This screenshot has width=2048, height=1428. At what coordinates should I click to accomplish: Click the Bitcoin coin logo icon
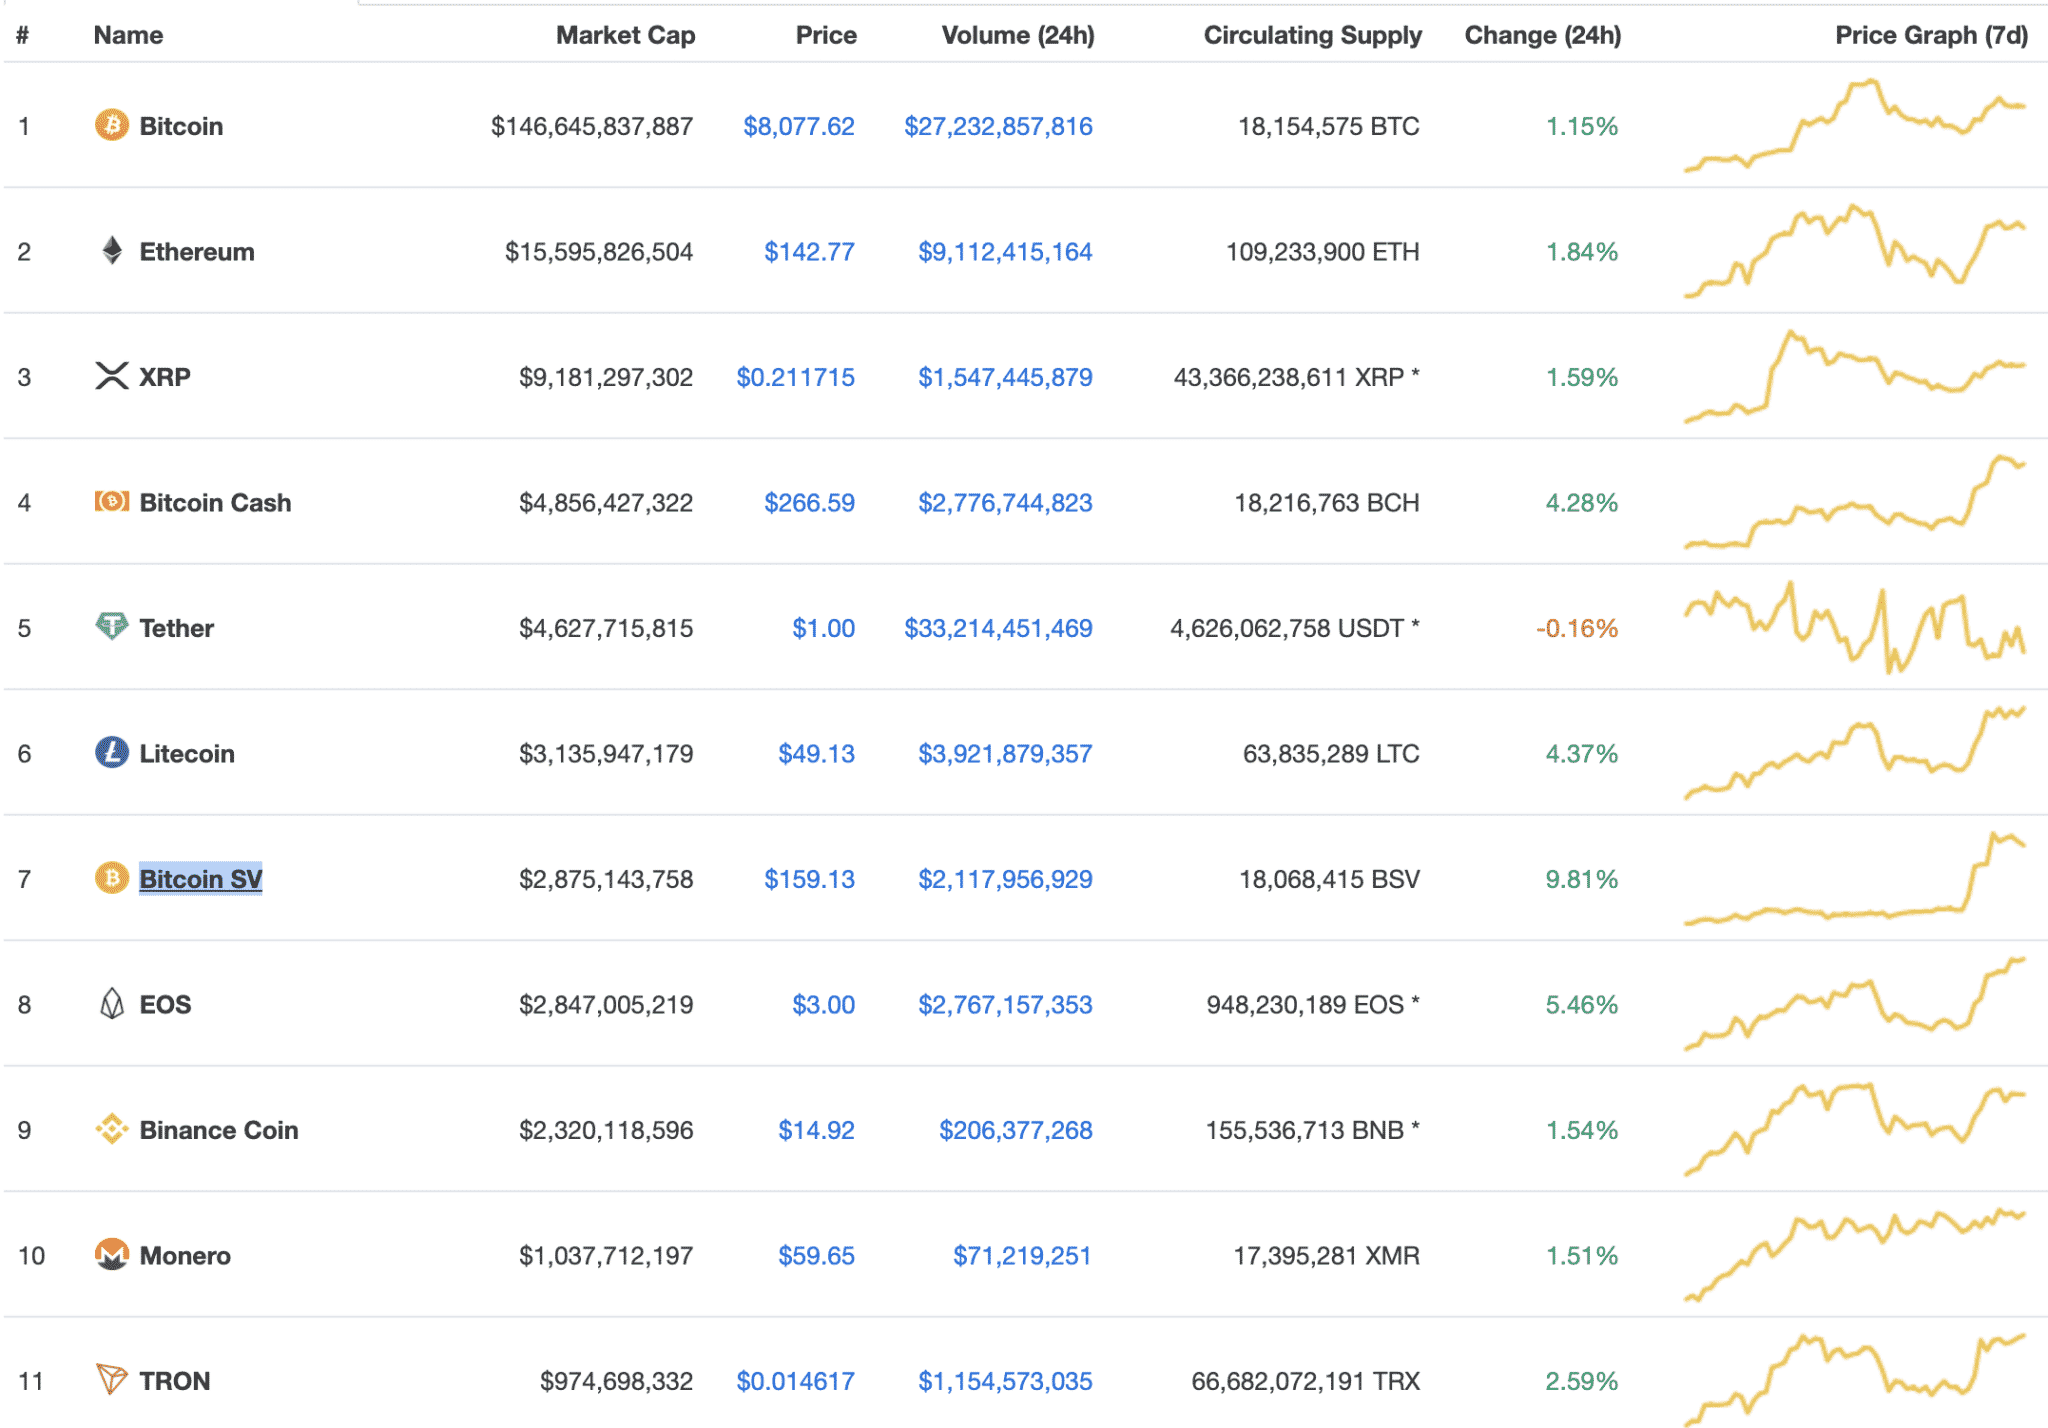click(111, 125)
